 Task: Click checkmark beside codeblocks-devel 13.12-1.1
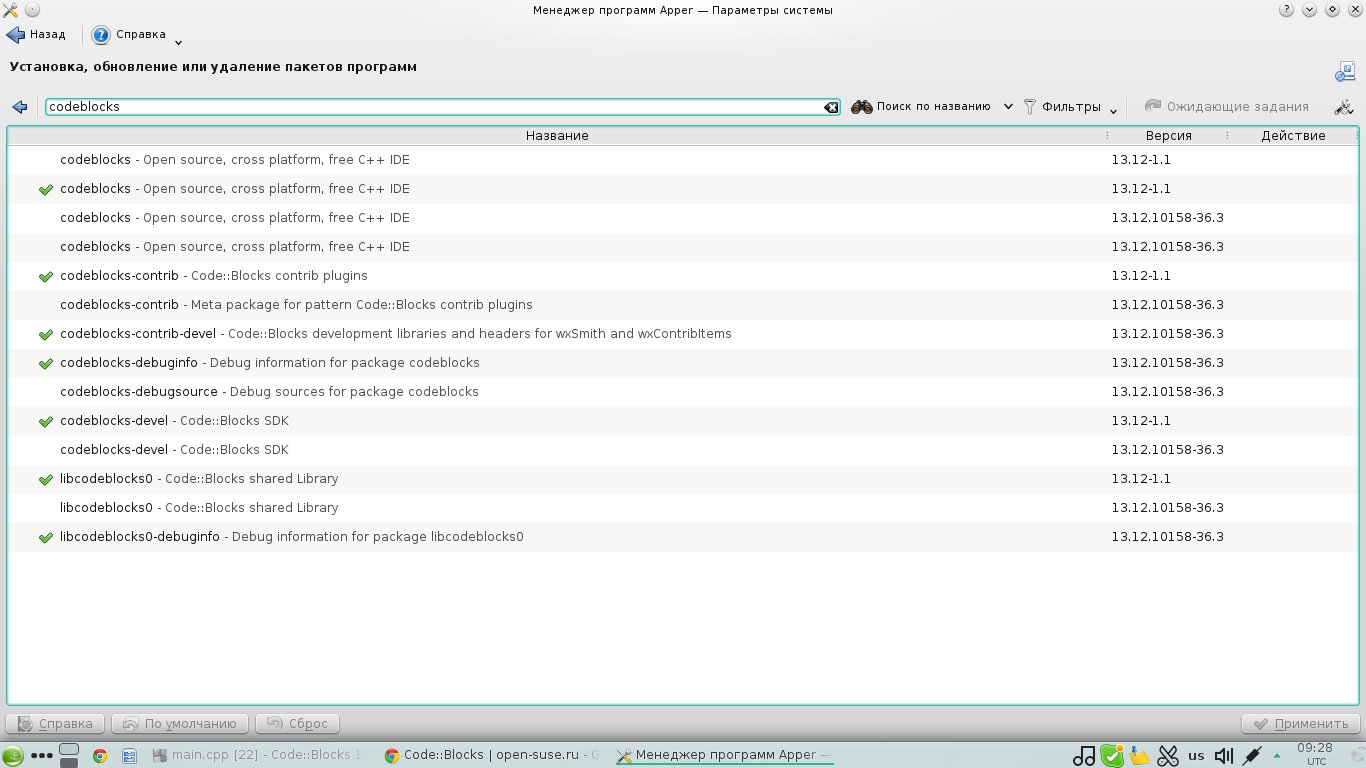pyautogui.click(x=45, y=421)
